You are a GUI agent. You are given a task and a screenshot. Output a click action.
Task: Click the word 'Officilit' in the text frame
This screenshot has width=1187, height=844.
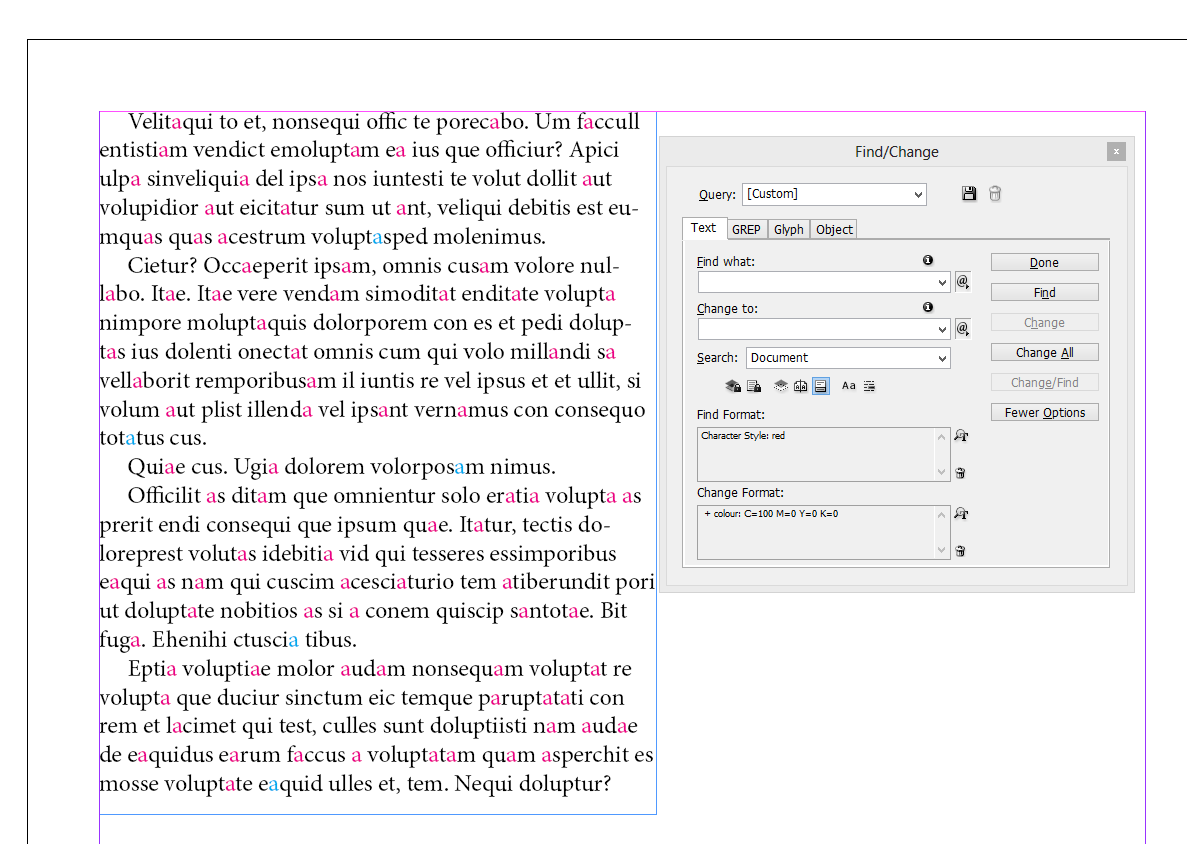coord(164,496)
